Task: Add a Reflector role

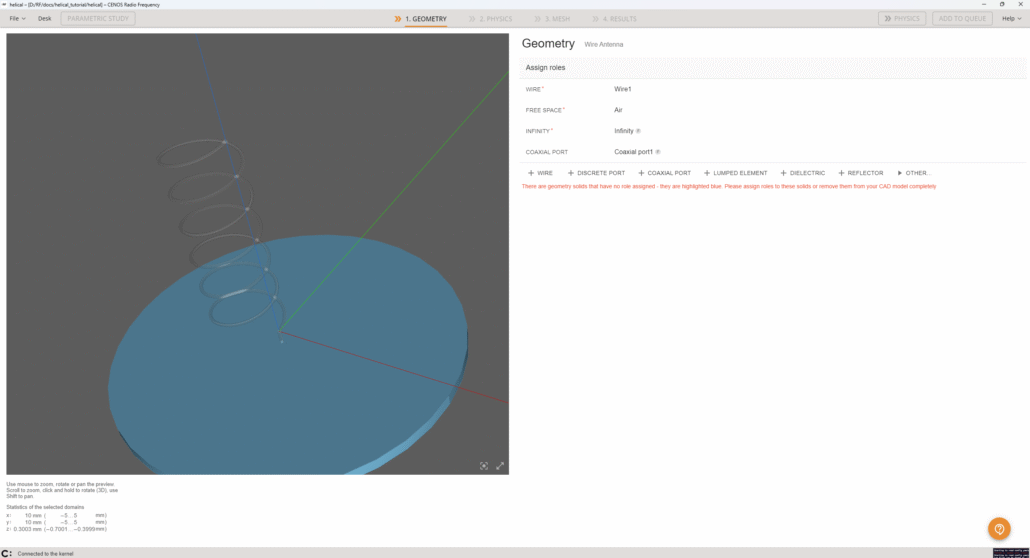Action: 861,173
